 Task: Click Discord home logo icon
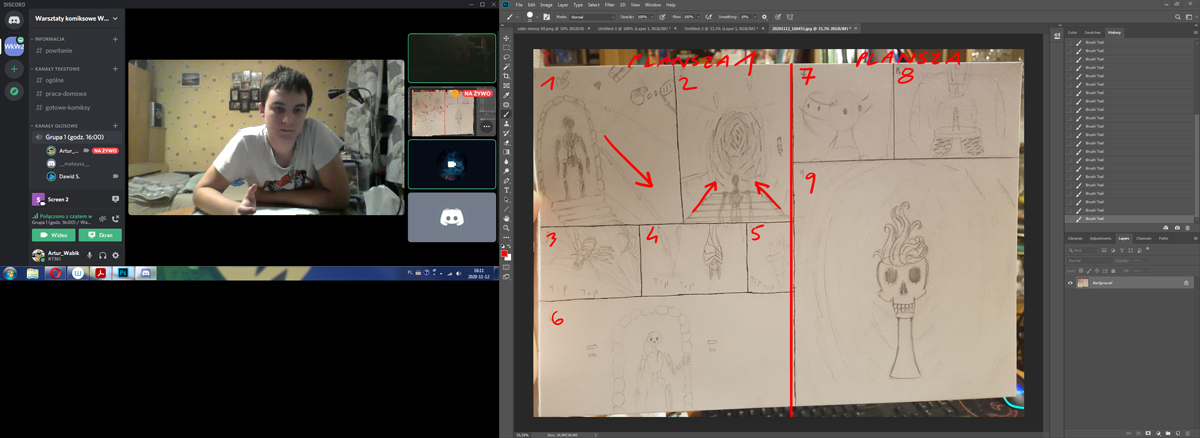tap(14, 20)
